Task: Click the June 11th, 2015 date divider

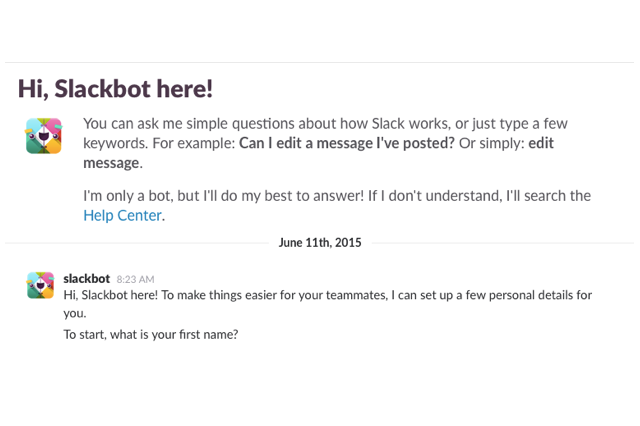Action: point(320,243)
